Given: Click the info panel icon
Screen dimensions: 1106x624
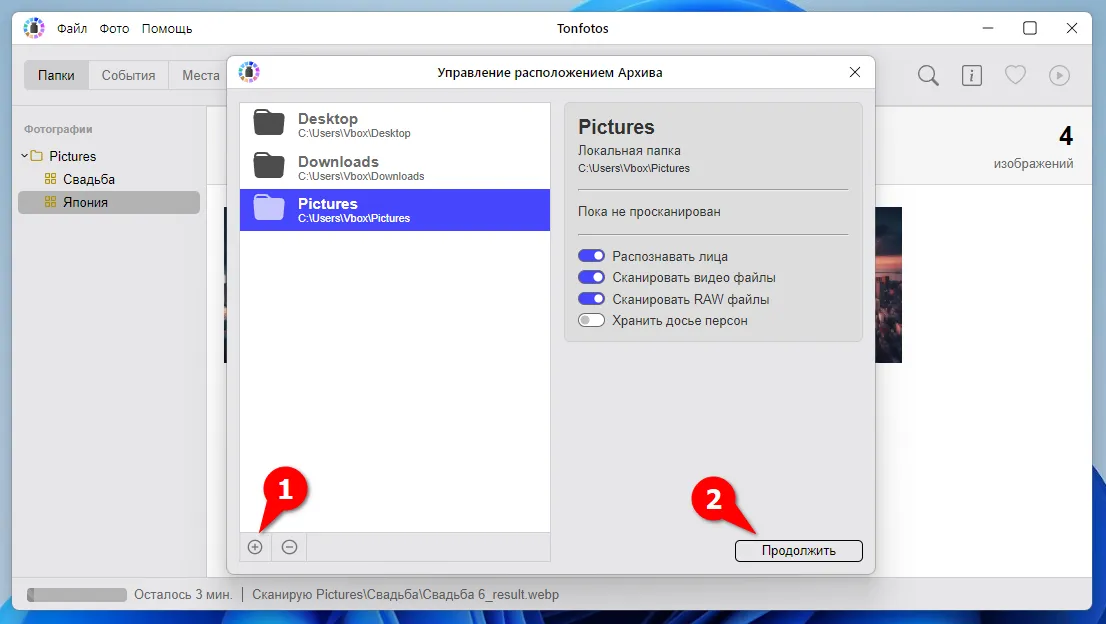Looking at the screenshot, I should pyautogui.click(x=971, y=75).
